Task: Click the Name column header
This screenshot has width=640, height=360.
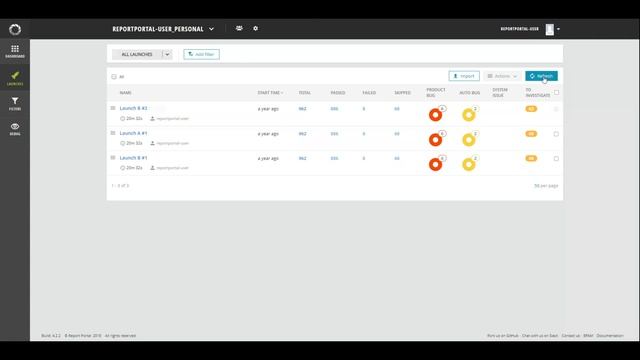Action: point(126,93)
